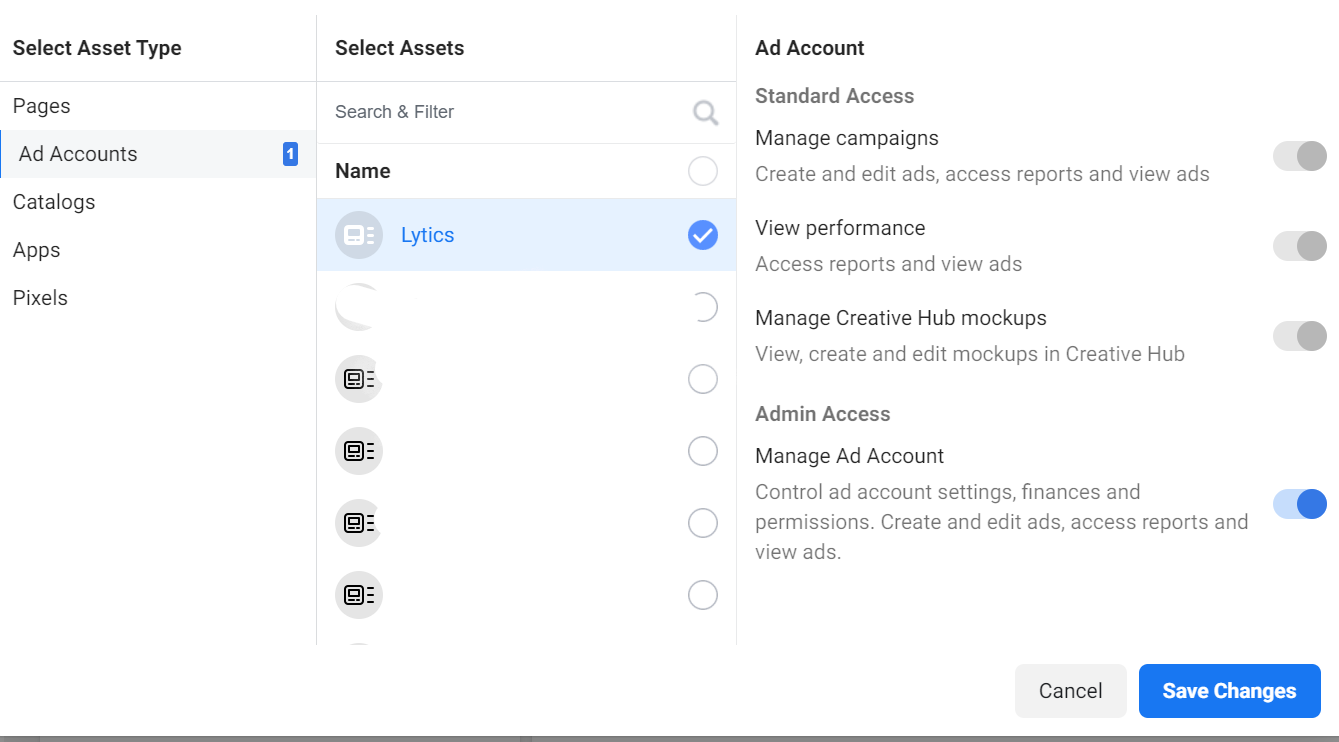Click the Manage Ad Account label
Viewport: 1339px width, 742px height.
[x=850, y=456]
